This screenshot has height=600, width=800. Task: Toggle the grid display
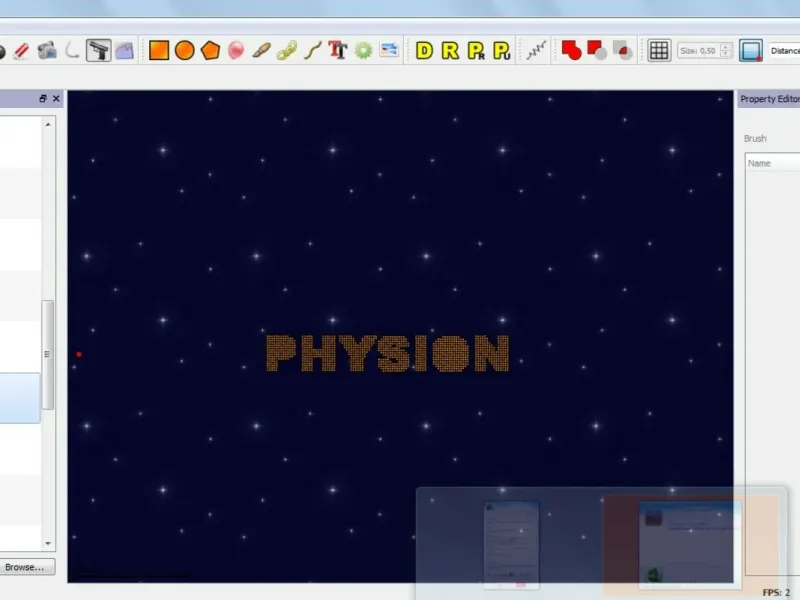pyautogui.click(x=659, y=51)
